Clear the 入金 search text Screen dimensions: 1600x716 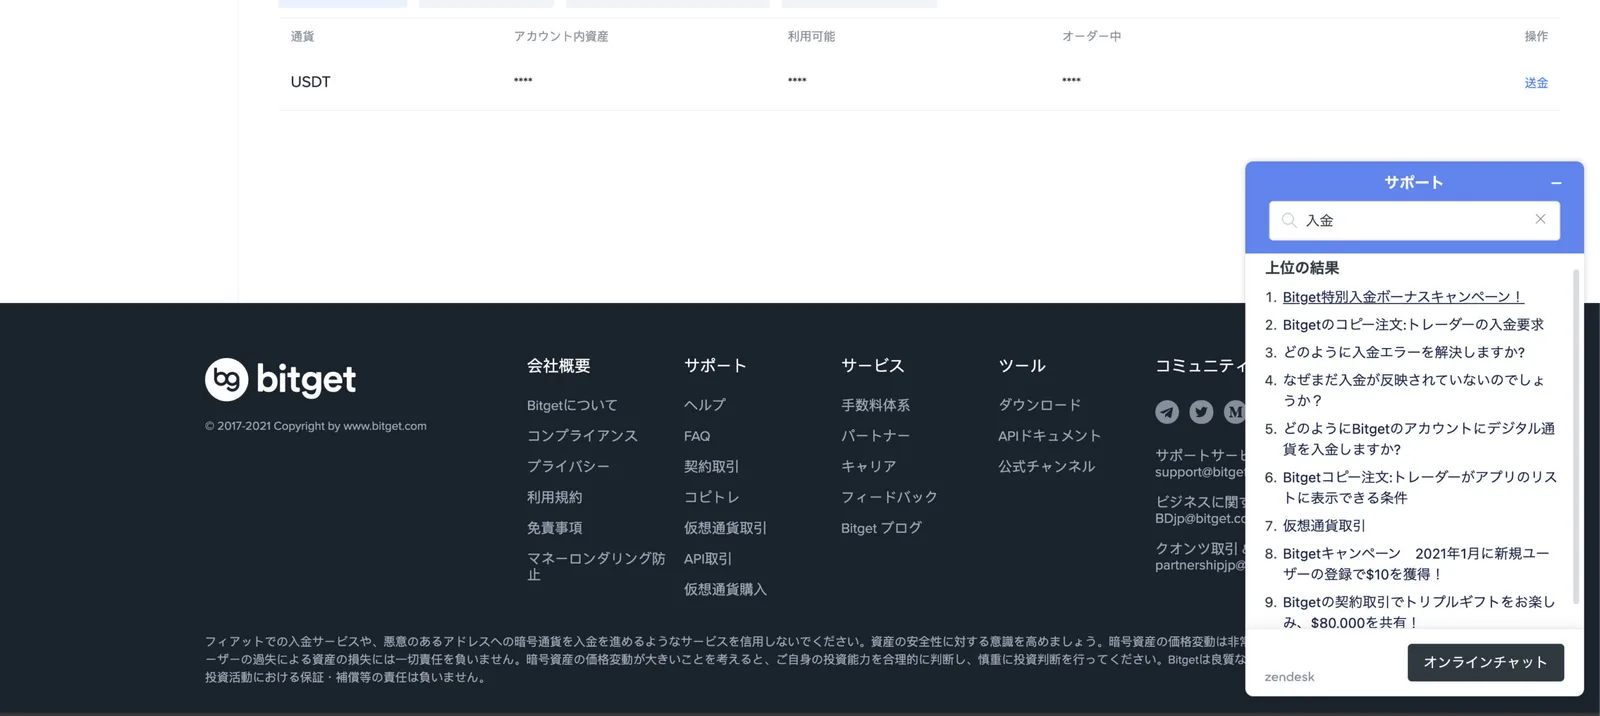[1540, 219]
